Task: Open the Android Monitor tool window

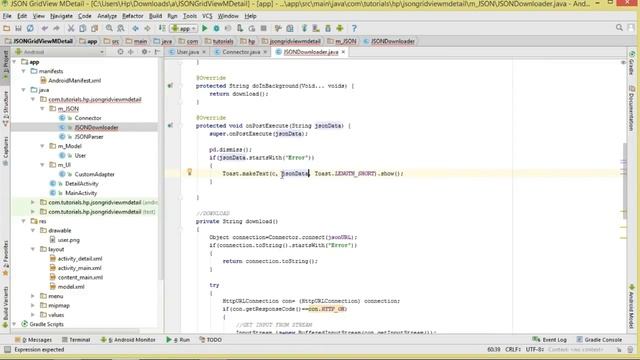Action: (128, 339)
